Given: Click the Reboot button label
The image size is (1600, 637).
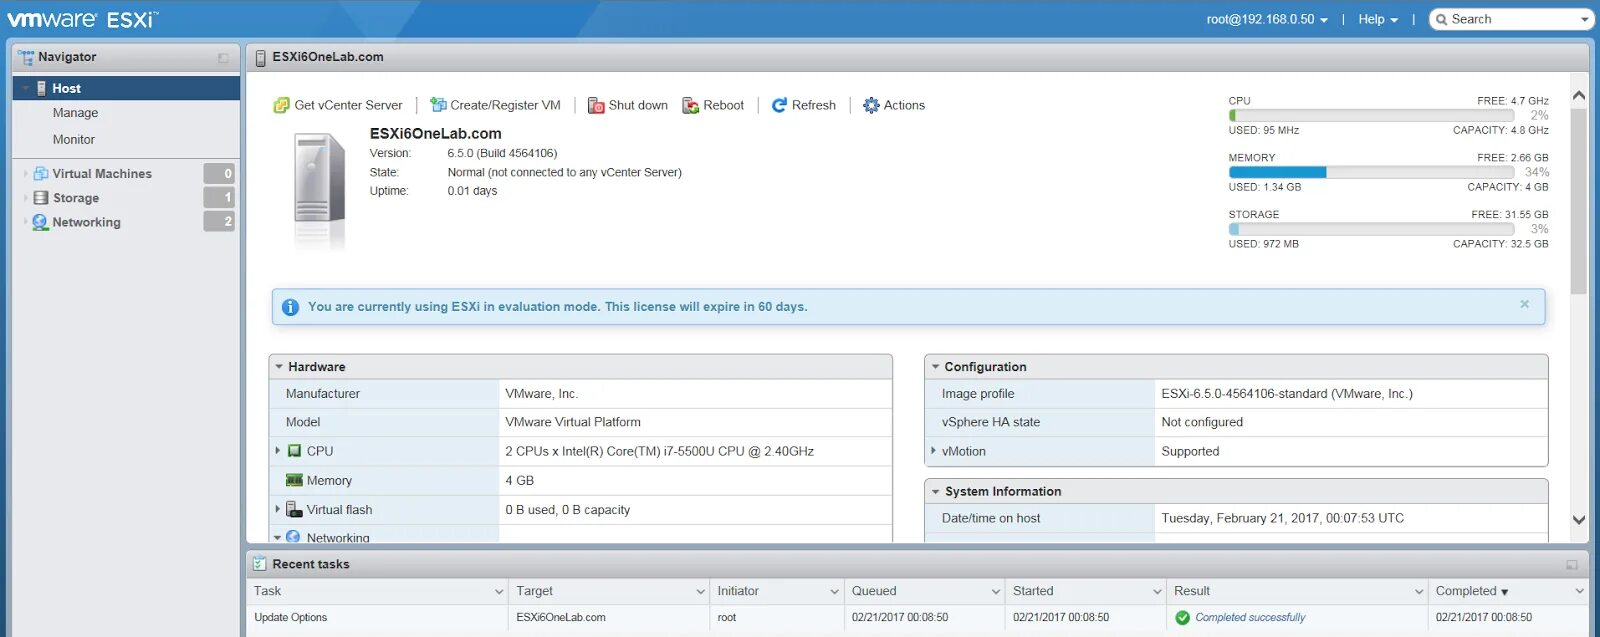Looking at the screenshot, I should tap(723, 105).
